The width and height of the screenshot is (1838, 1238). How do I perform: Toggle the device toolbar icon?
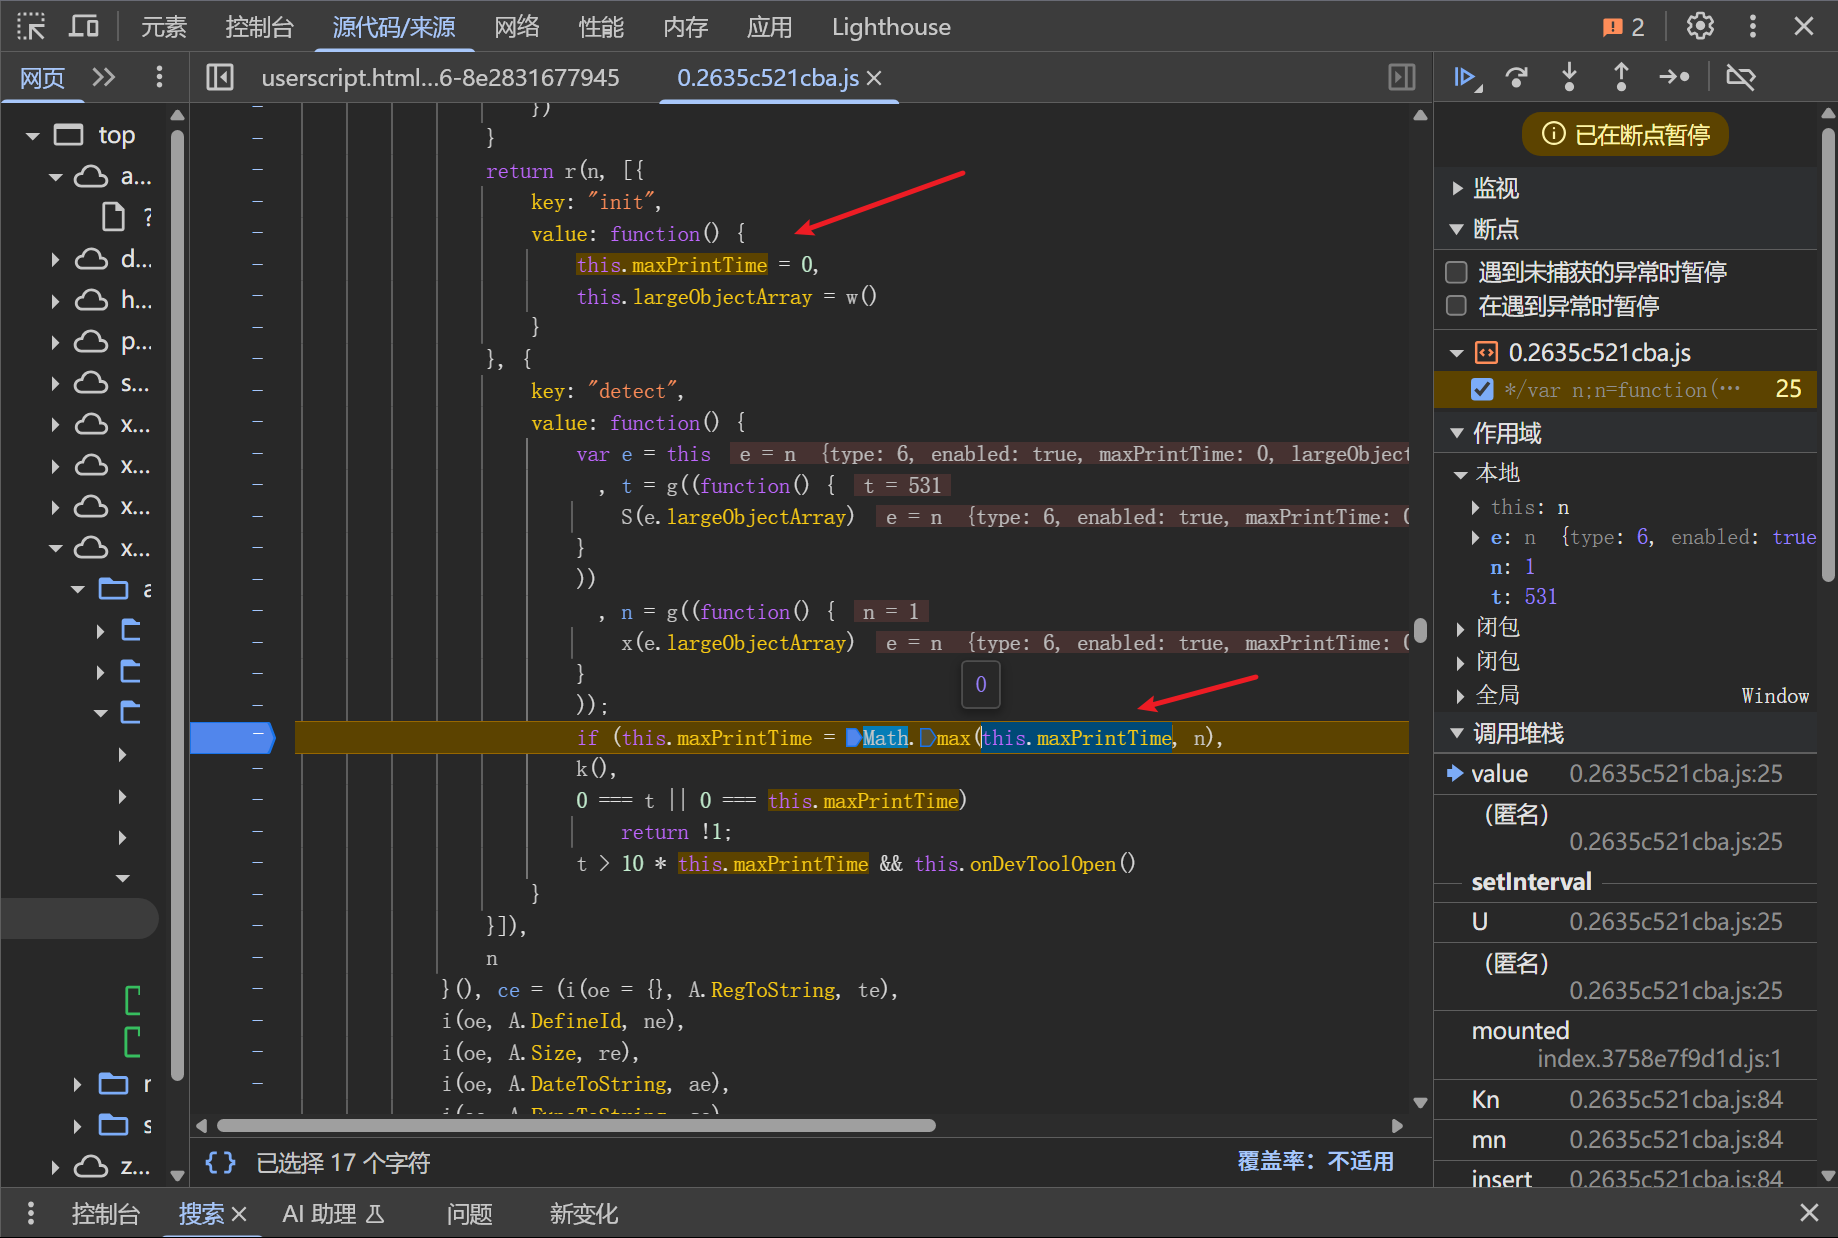[x=84, y=26]
